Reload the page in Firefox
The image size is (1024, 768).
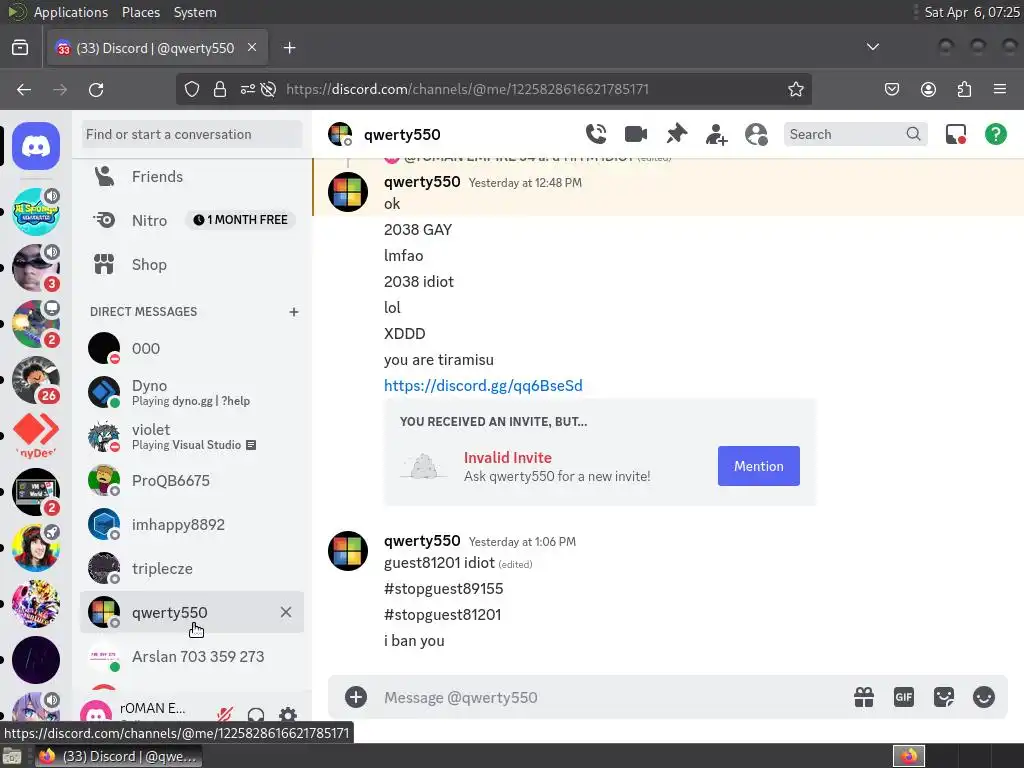(96, 89)
